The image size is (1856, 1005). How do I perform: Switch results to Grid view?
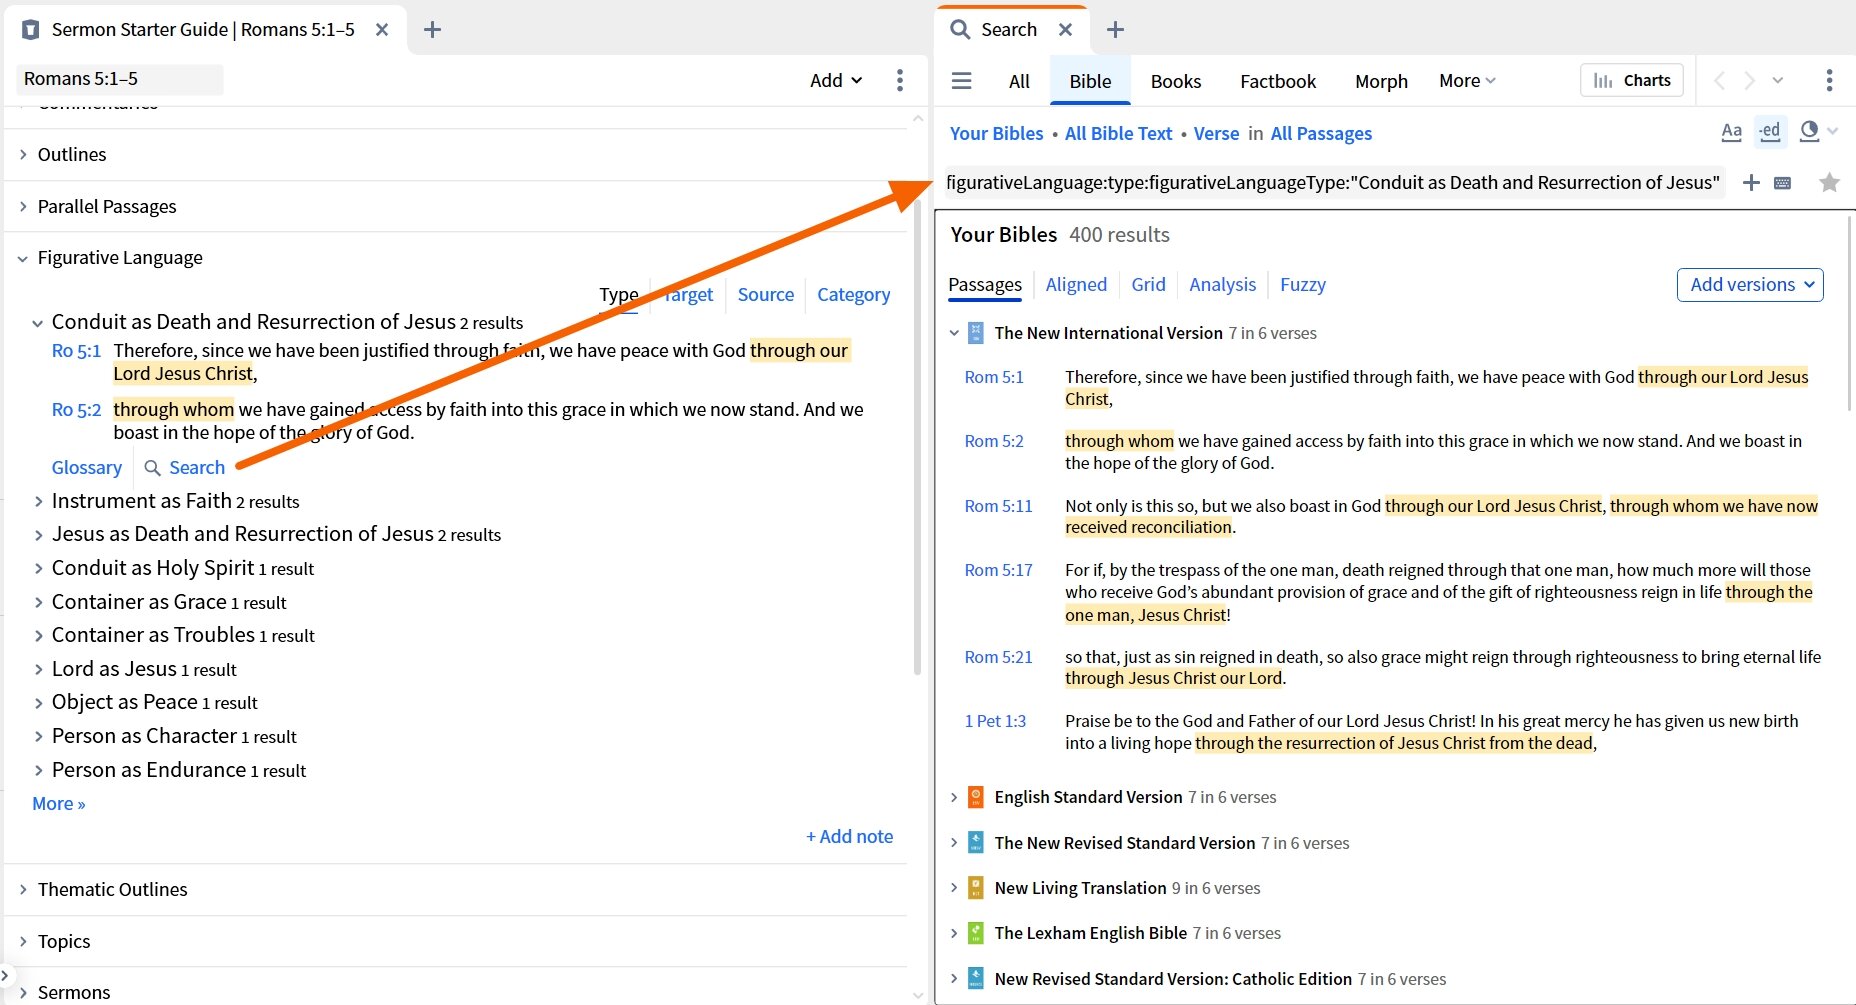click(1147, 285)
